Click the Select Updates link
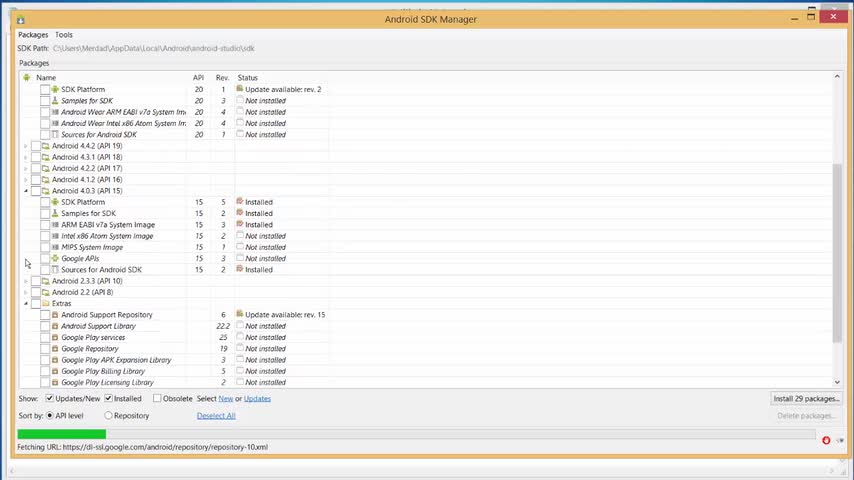 point(257,398)
